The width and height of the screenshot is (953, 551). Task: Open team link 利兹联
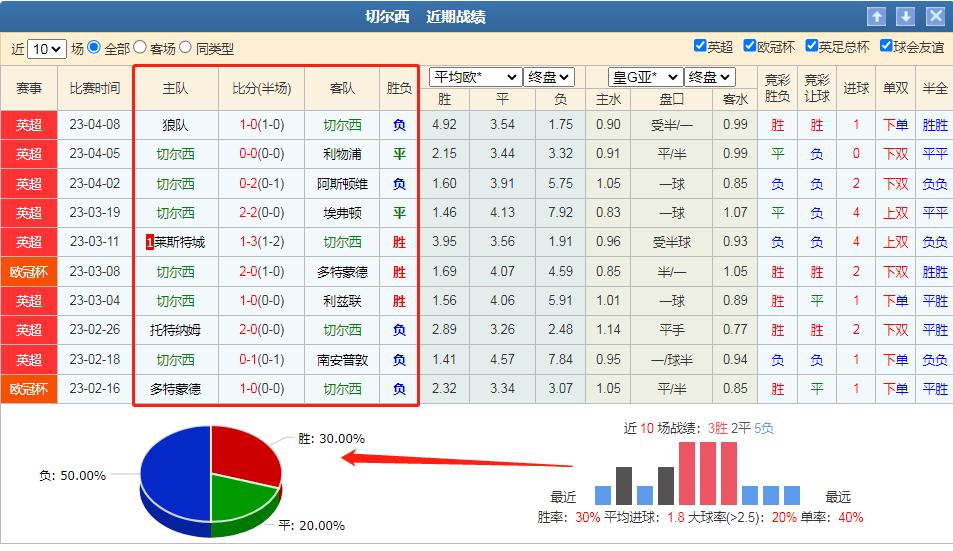pyautogui.click(x=342, y=301)
